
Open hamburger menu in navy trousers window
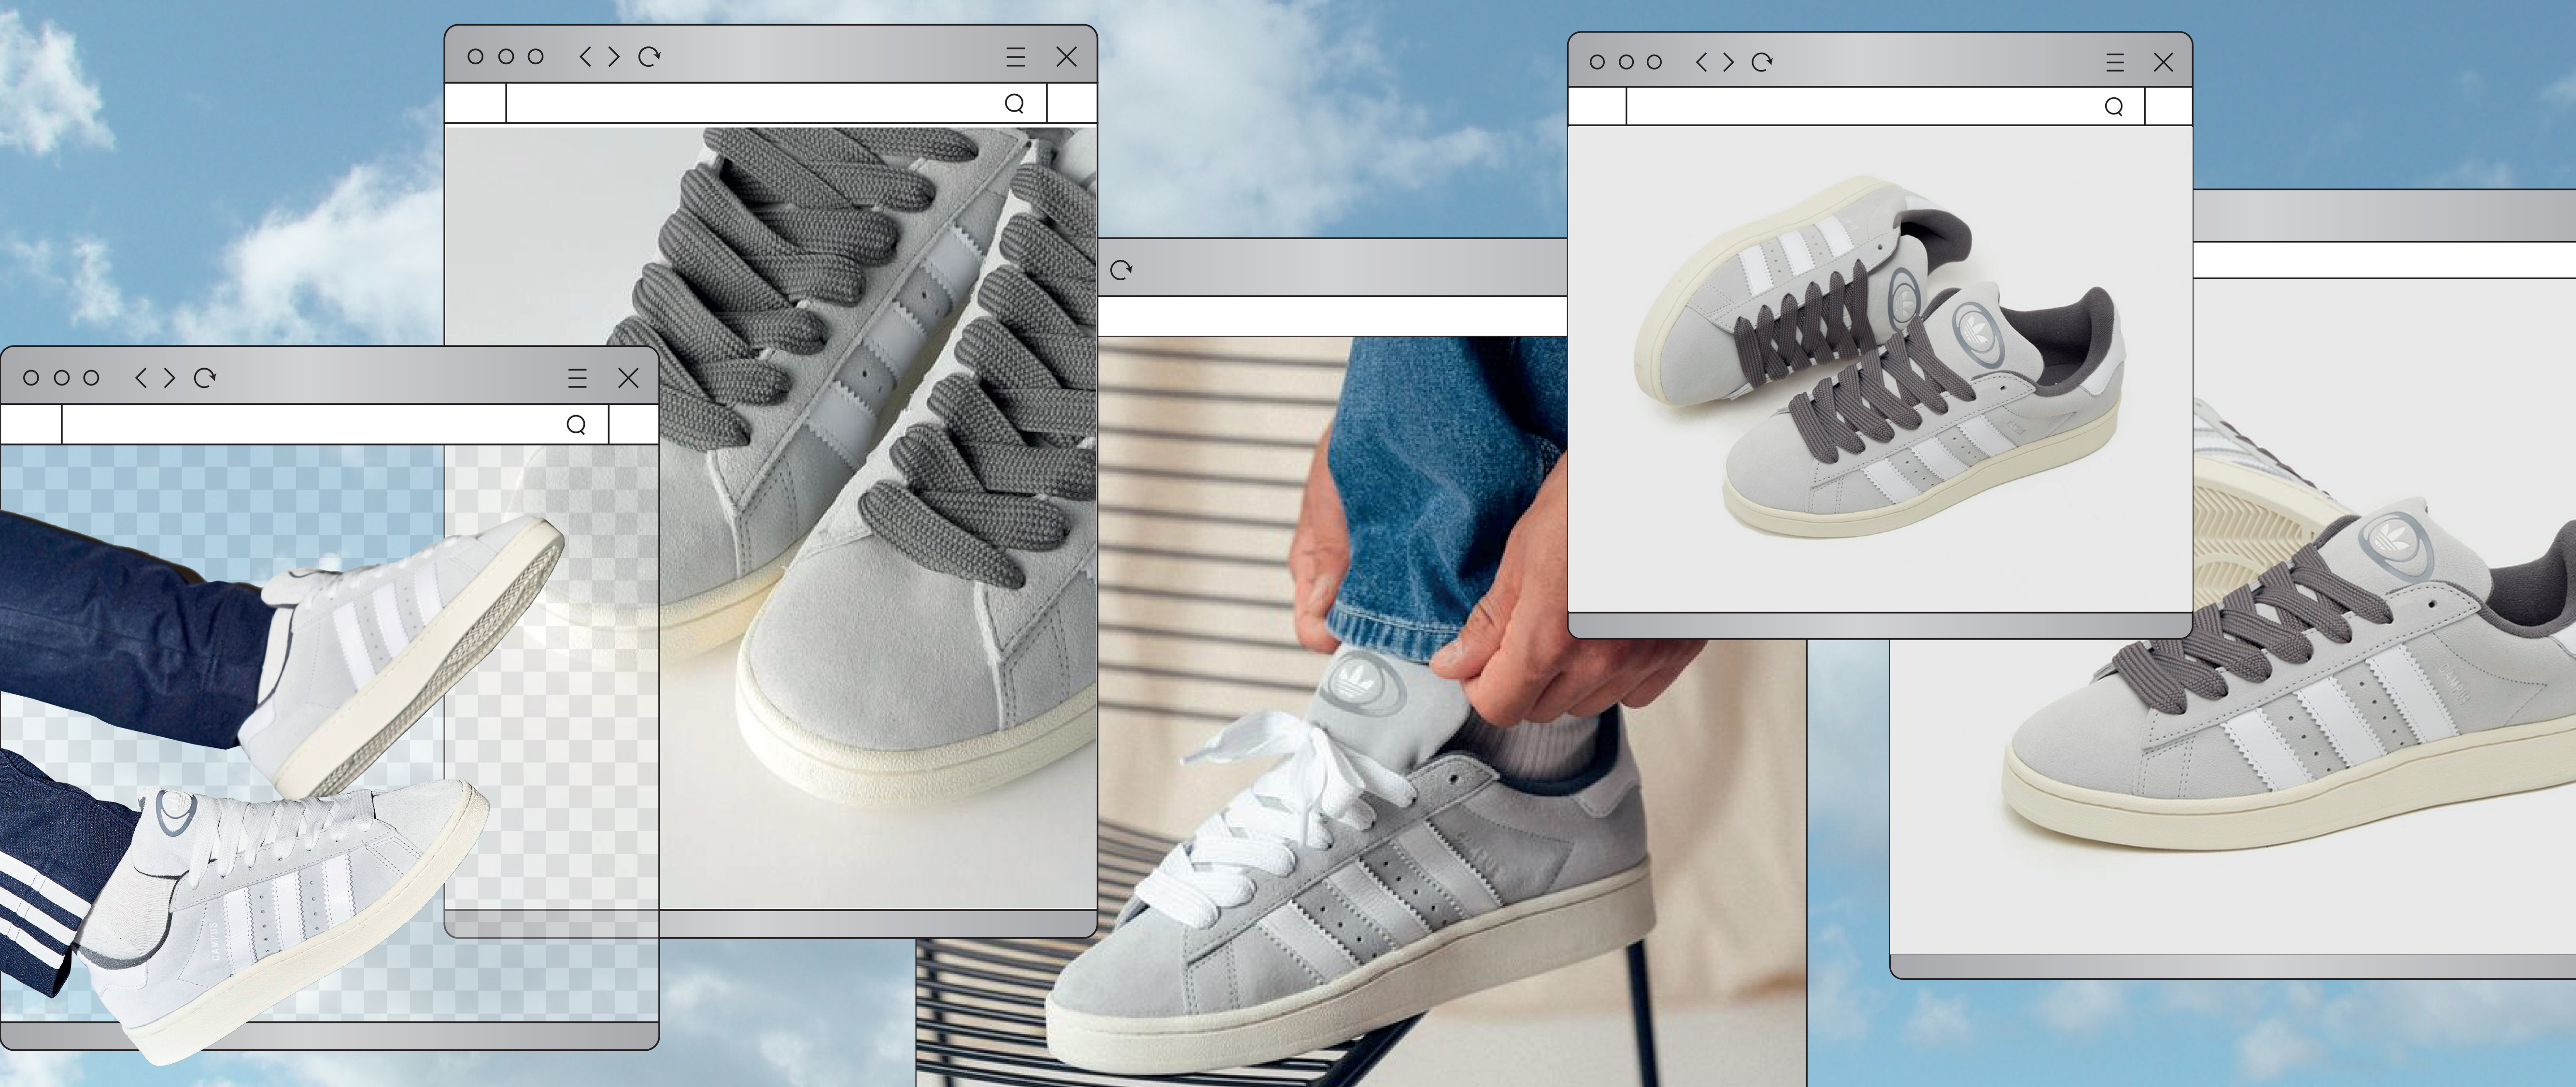click(577, 378)
